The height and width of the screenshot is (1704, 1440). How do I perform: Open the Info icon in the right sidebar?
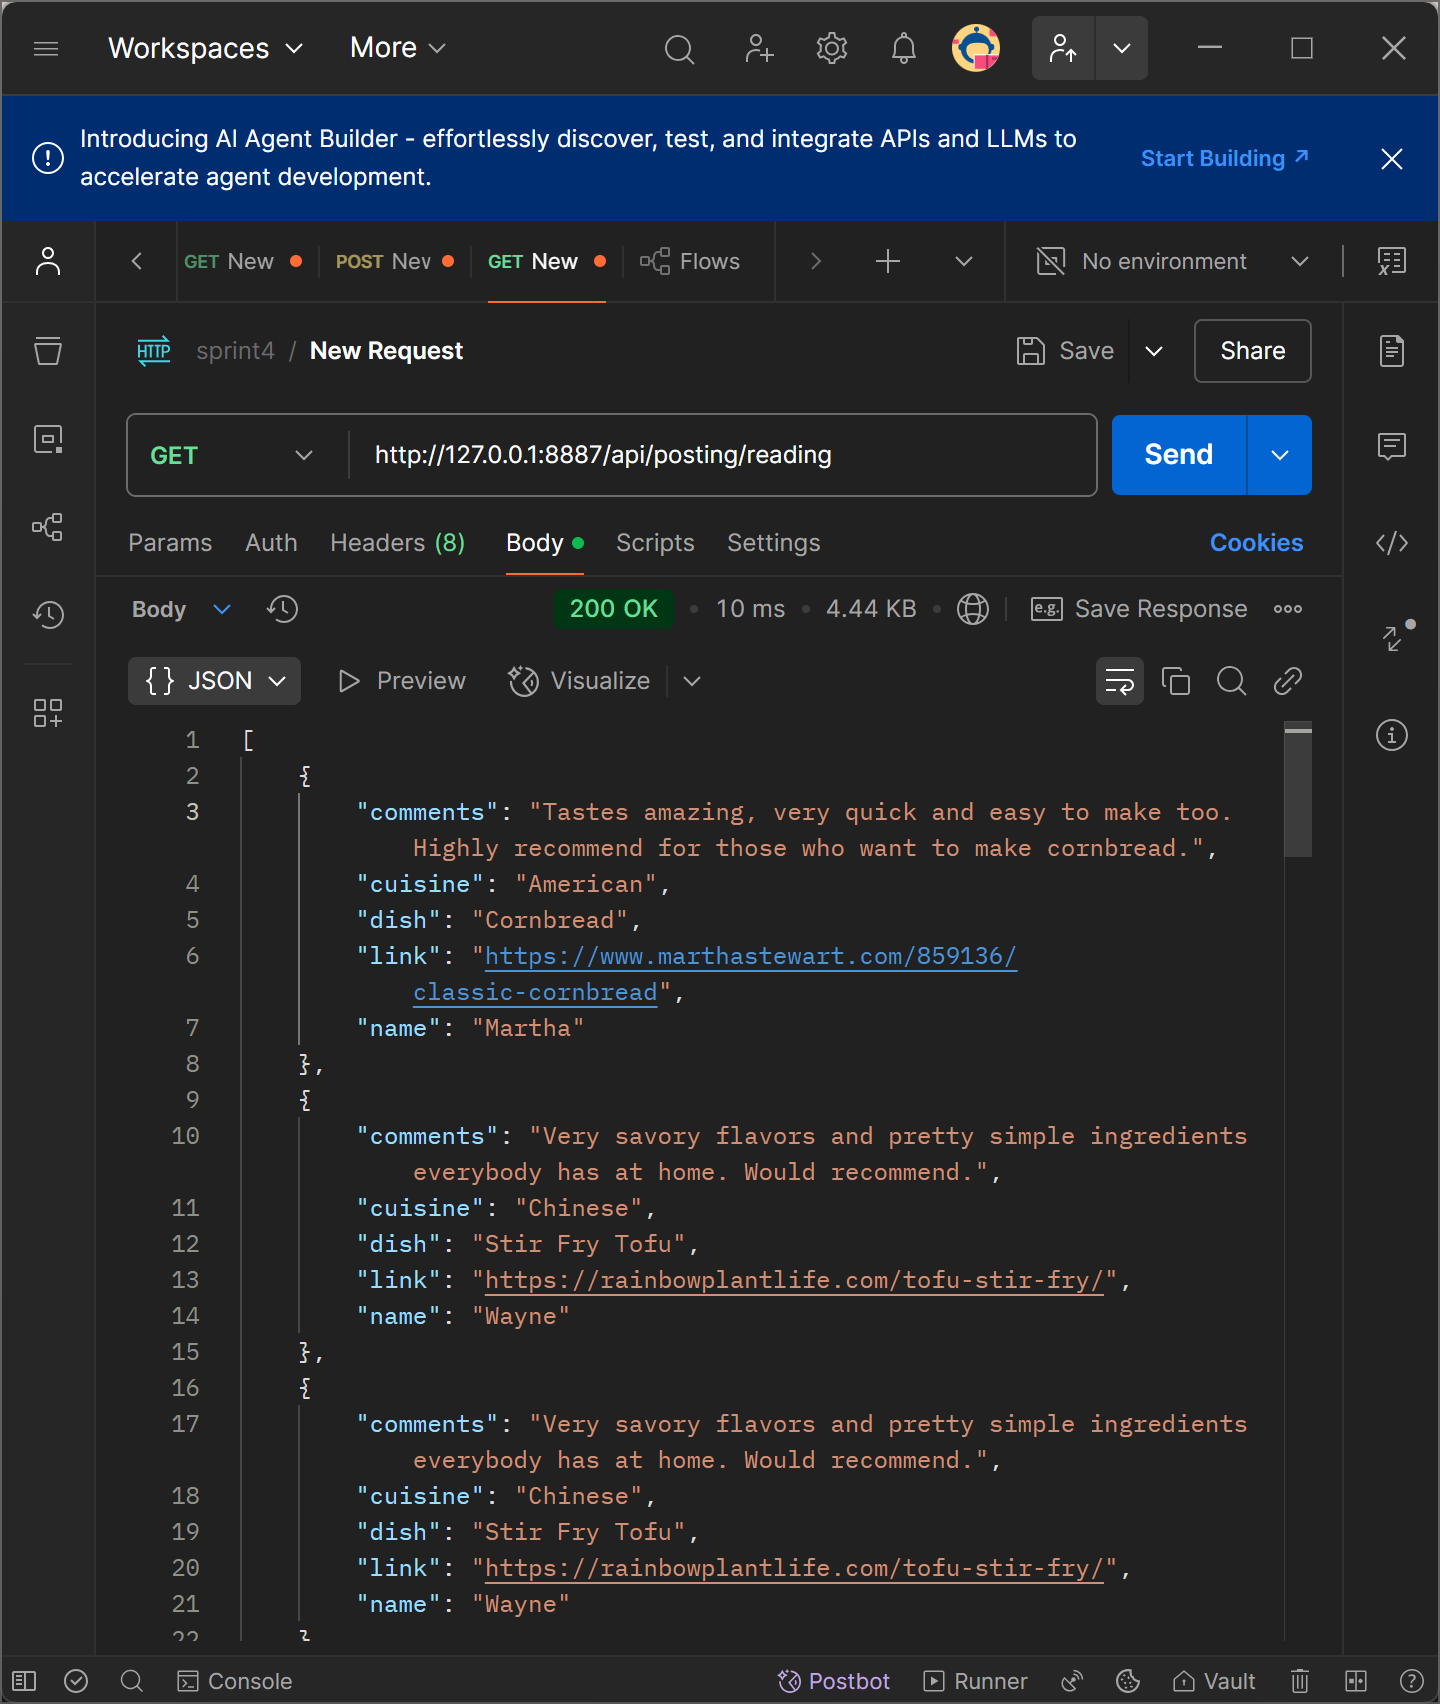point(1391,735)
